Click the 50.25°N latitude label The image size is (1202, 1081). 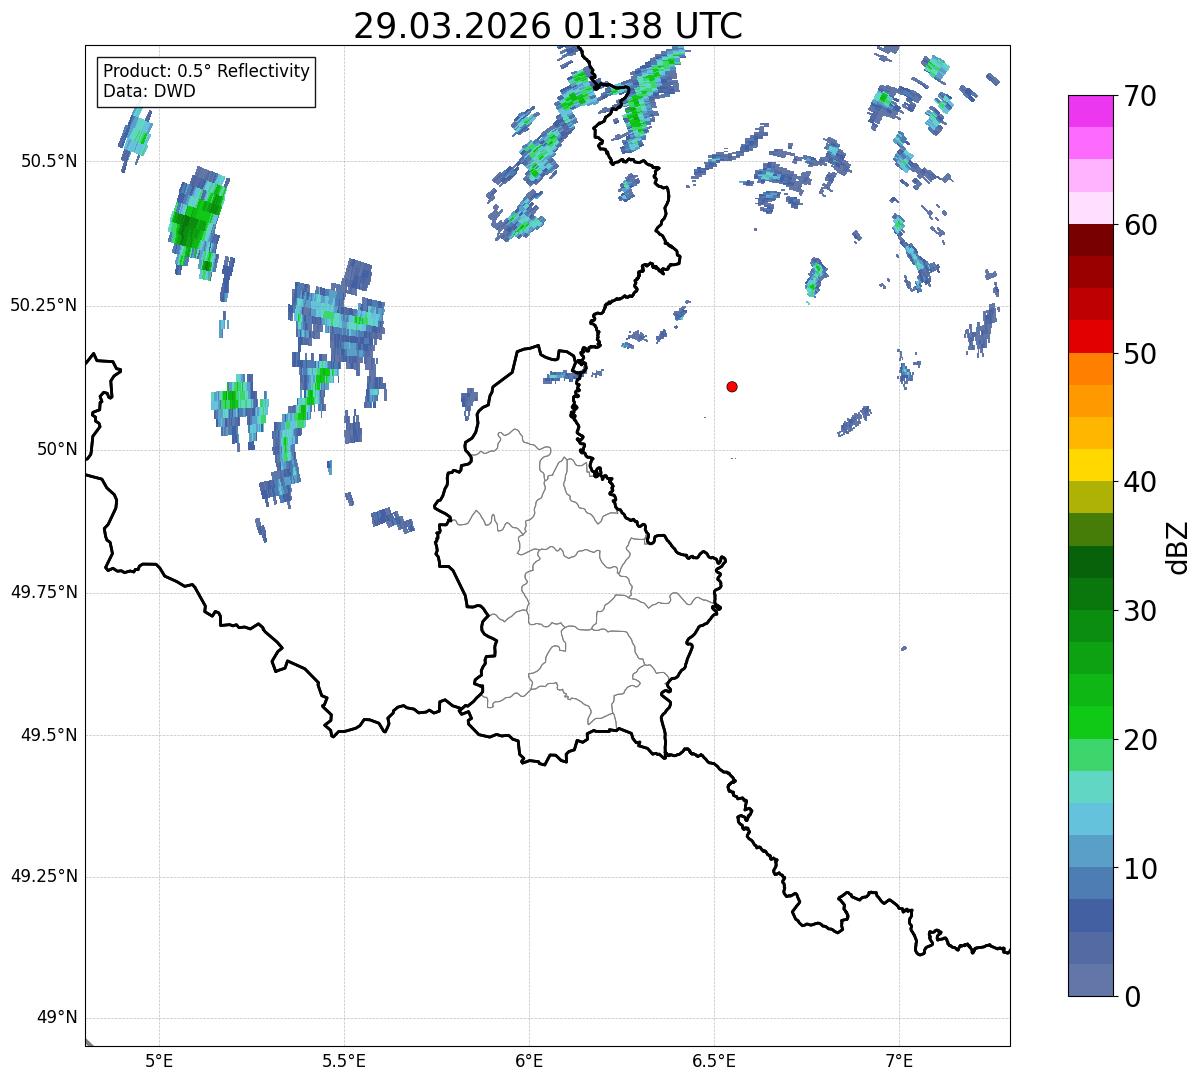tap(44, 306)
